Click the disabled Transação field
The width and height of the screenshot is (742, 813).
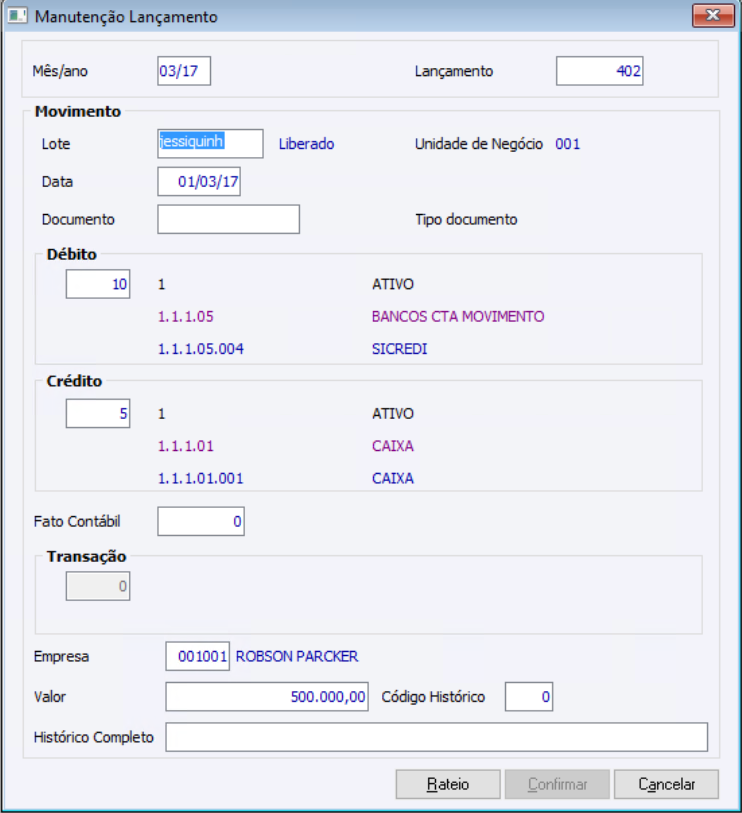click(x=98, y=587)
